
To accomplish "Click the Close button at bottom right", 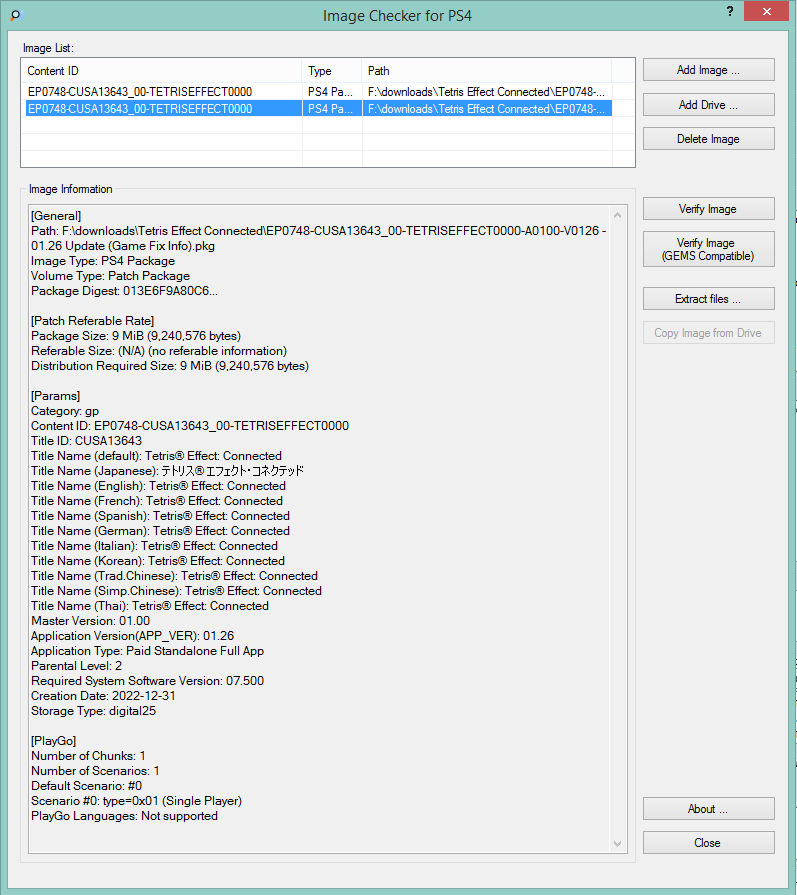I will pyautogui.click(x=709, y=842).
